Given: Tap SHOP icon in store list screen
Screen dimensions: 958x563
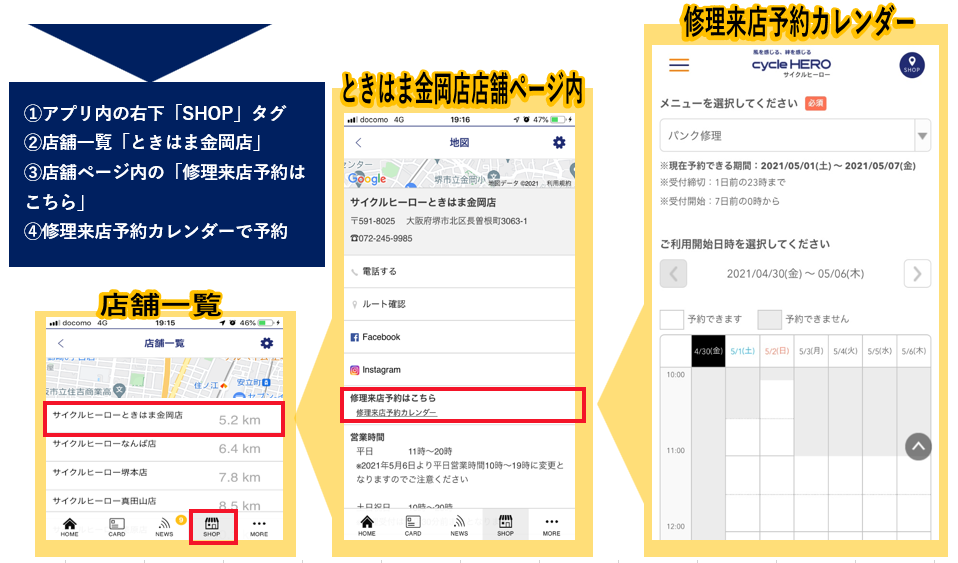Looking at the screenshot, I should pos(211,527).
